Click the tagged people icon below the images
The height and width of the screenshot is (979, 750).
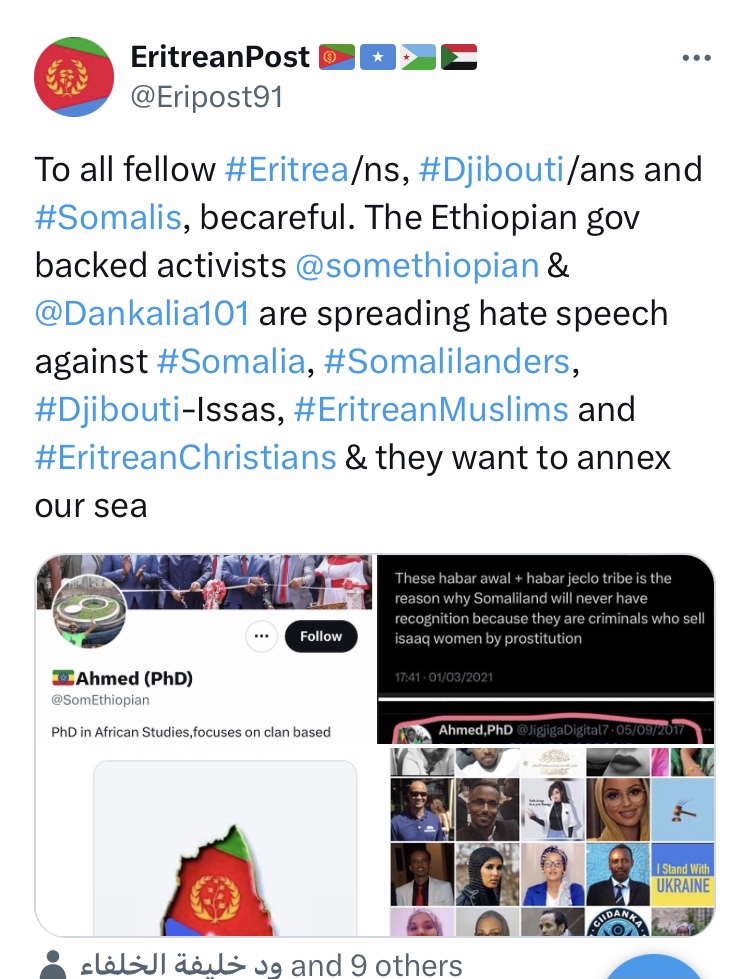tap(52, 965)
